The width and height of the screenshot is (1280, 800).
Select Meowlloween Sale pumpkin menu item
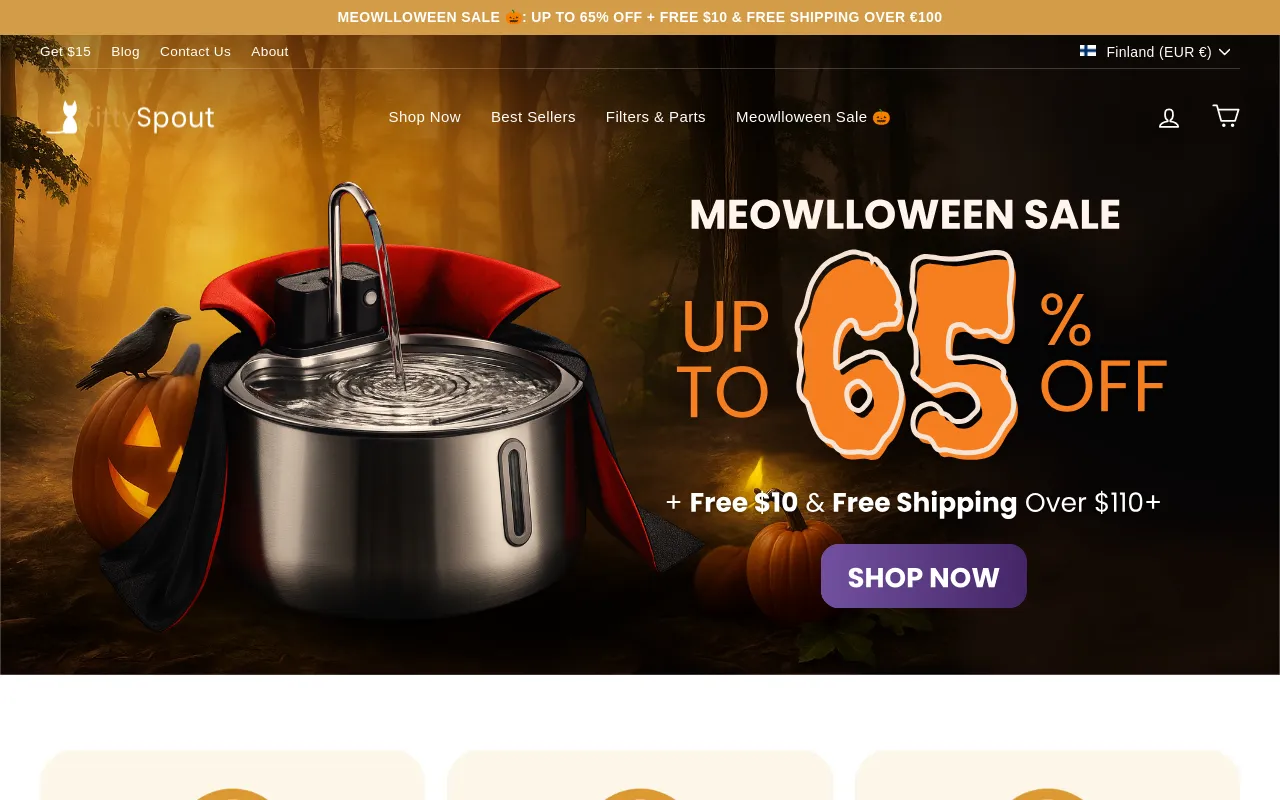point(813,117)
